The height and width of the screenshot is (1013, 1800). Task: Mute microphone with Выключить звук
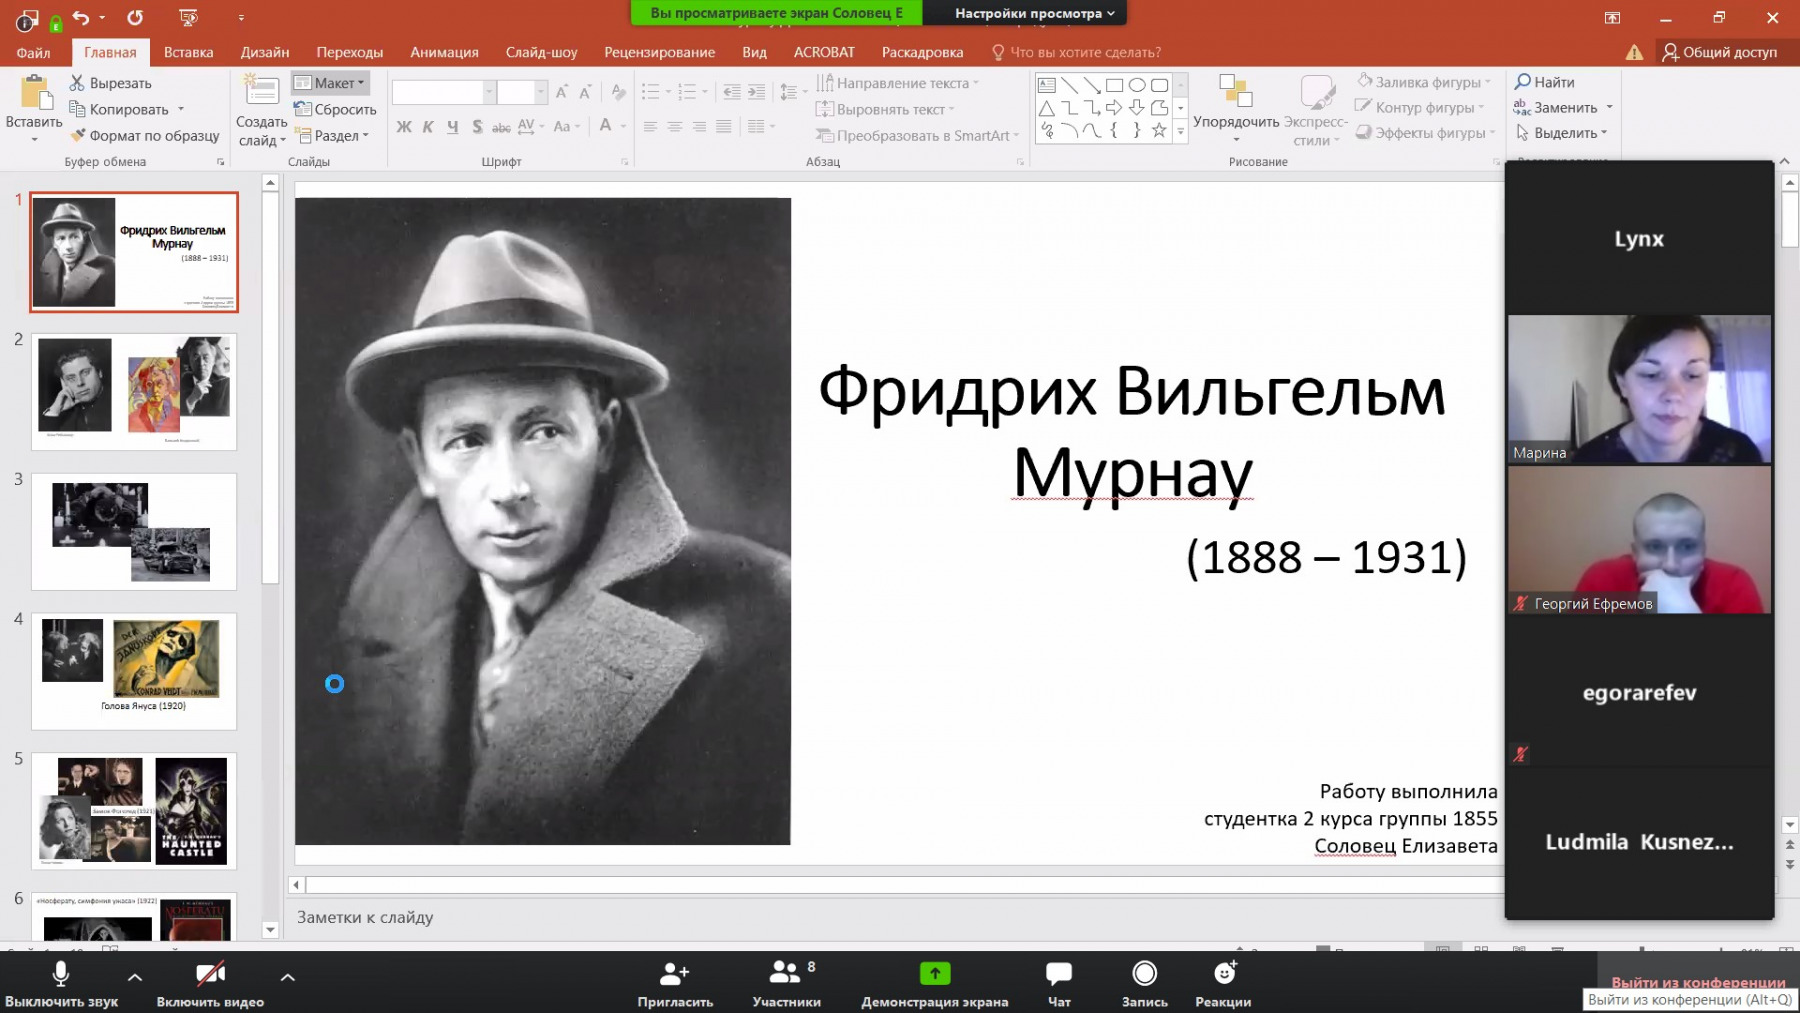click(x=61, y=975)
